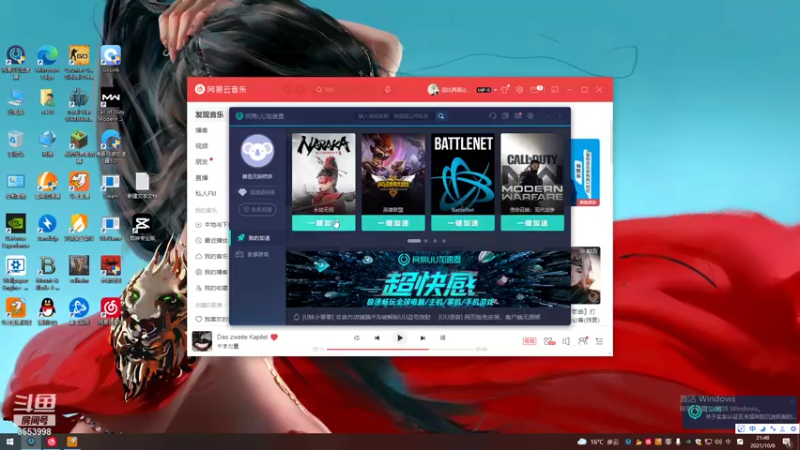Focus the game search field in UU accelerator
Screen dimensions: 800x450
pyautogui.click(x=395, y=116)
